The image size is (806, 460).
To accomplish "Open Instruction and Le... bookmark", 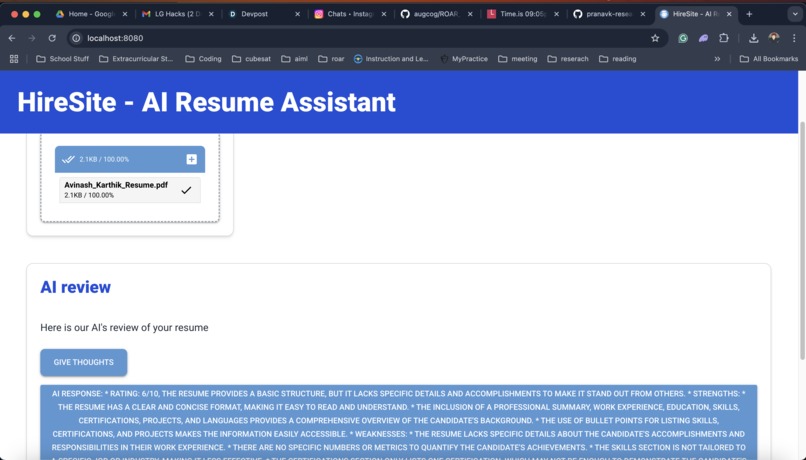I will pyautogui.click(x=391, y=59).
